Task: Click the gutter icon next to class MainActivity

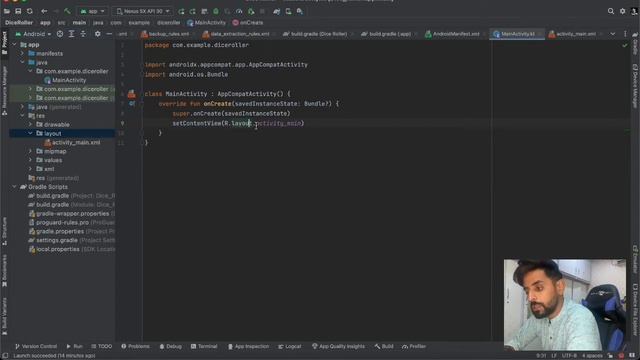Action: [x=131, y=94]
